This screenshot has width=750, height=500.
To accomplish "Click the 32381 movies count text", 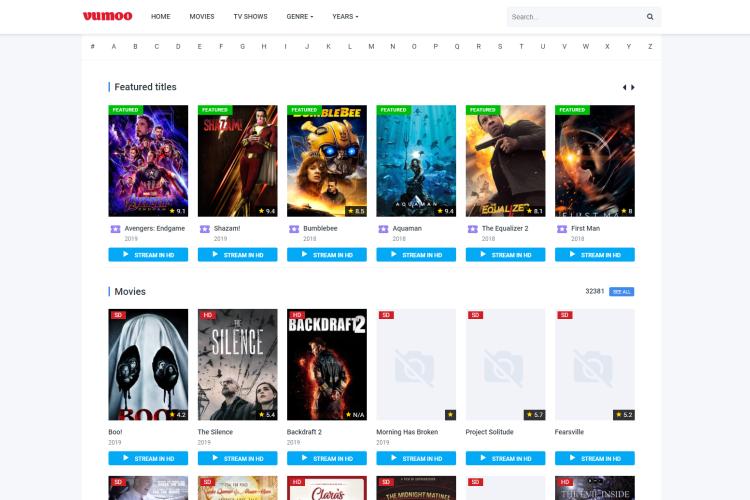I will tap(595, 291).
